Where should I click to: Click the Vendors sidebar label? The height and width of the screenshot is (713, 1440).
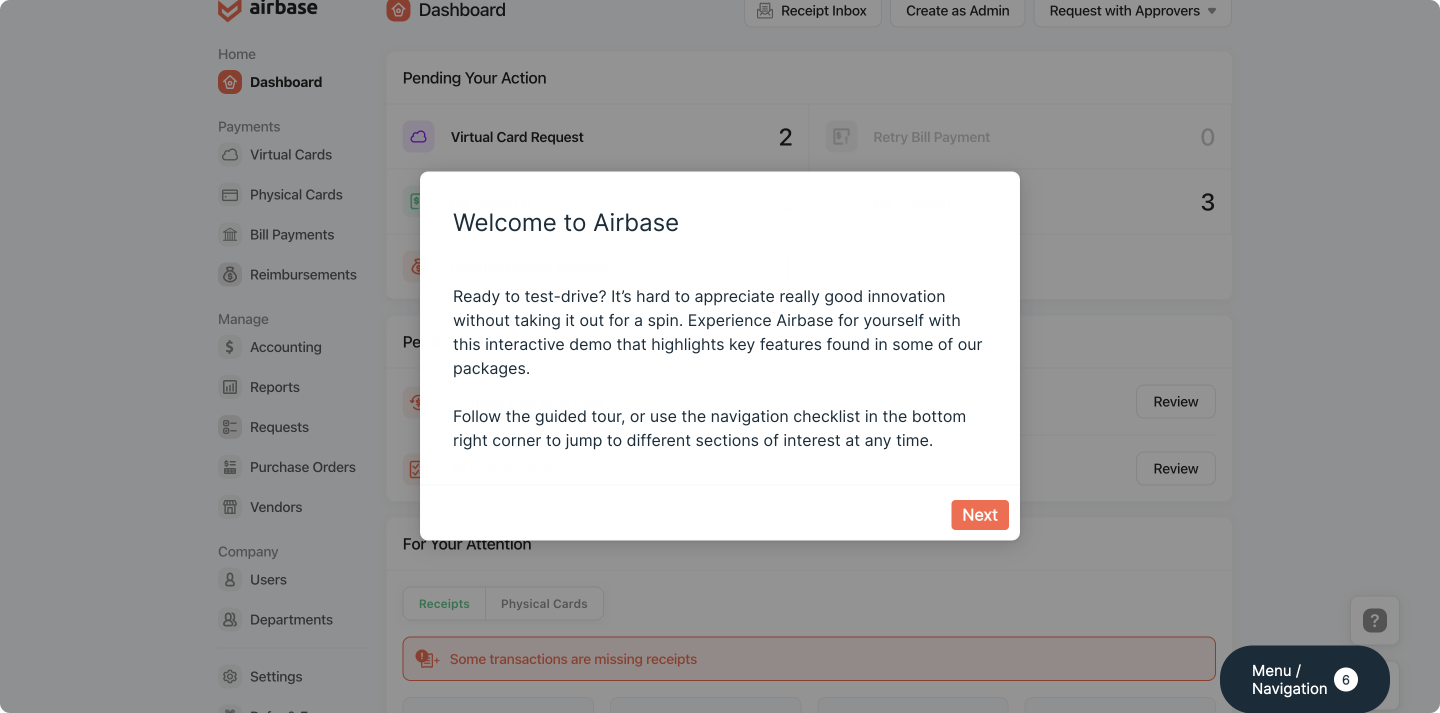pyautogui.click(x=276, y=507)
